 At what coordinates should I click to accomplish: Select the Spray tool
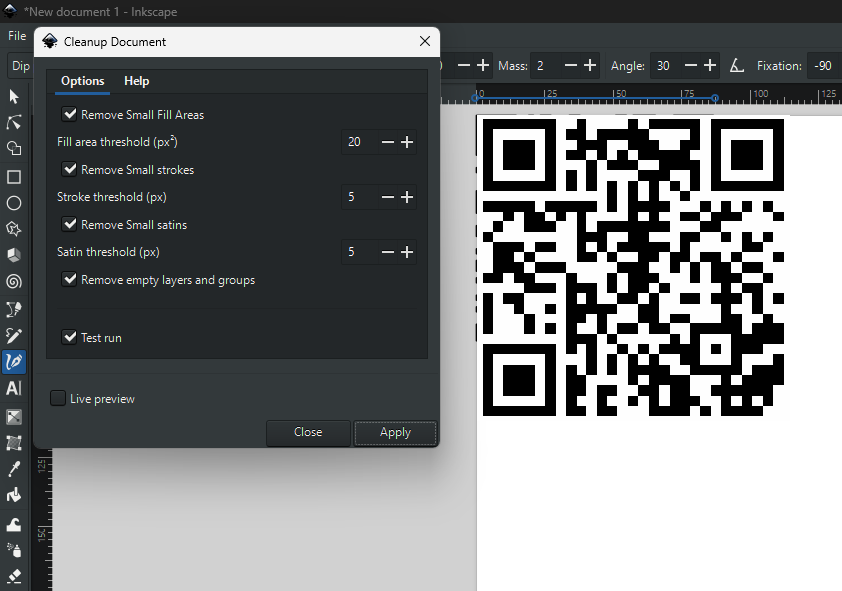click(14, 550)
